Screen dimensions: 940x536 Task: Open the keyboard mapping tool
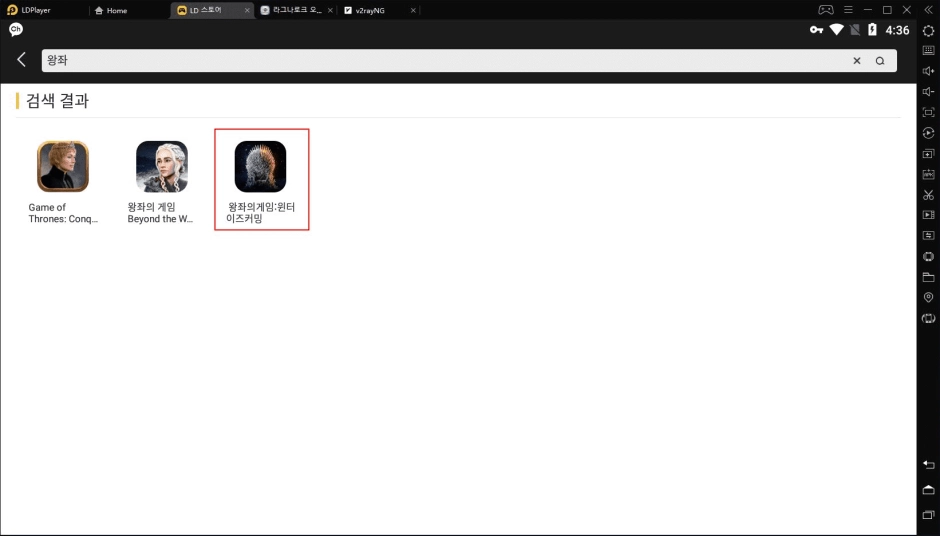tap(928, 51)
